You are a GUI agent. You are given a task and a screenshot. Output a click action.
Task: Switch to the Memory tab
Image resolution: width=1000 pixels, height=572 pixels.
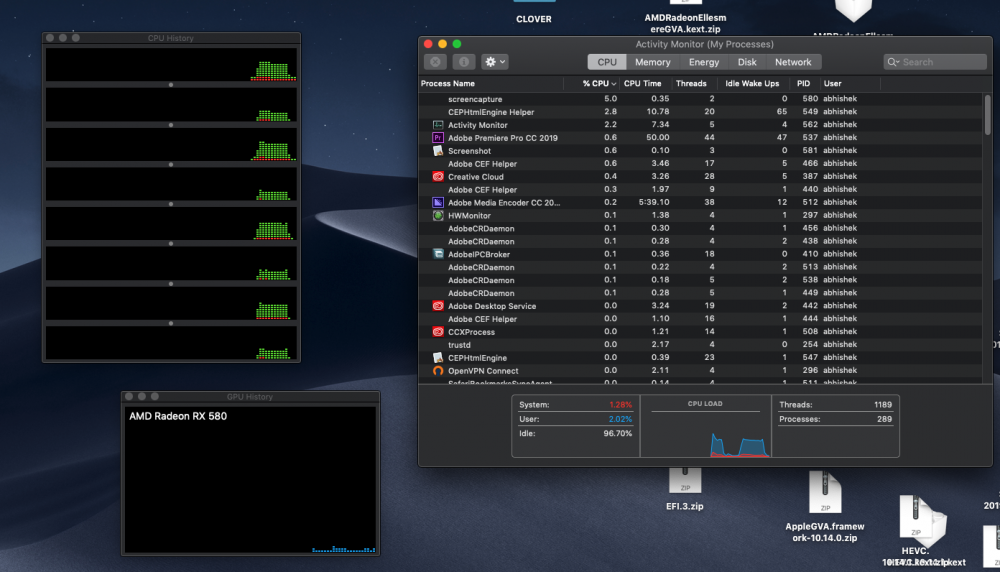[652, 62]
